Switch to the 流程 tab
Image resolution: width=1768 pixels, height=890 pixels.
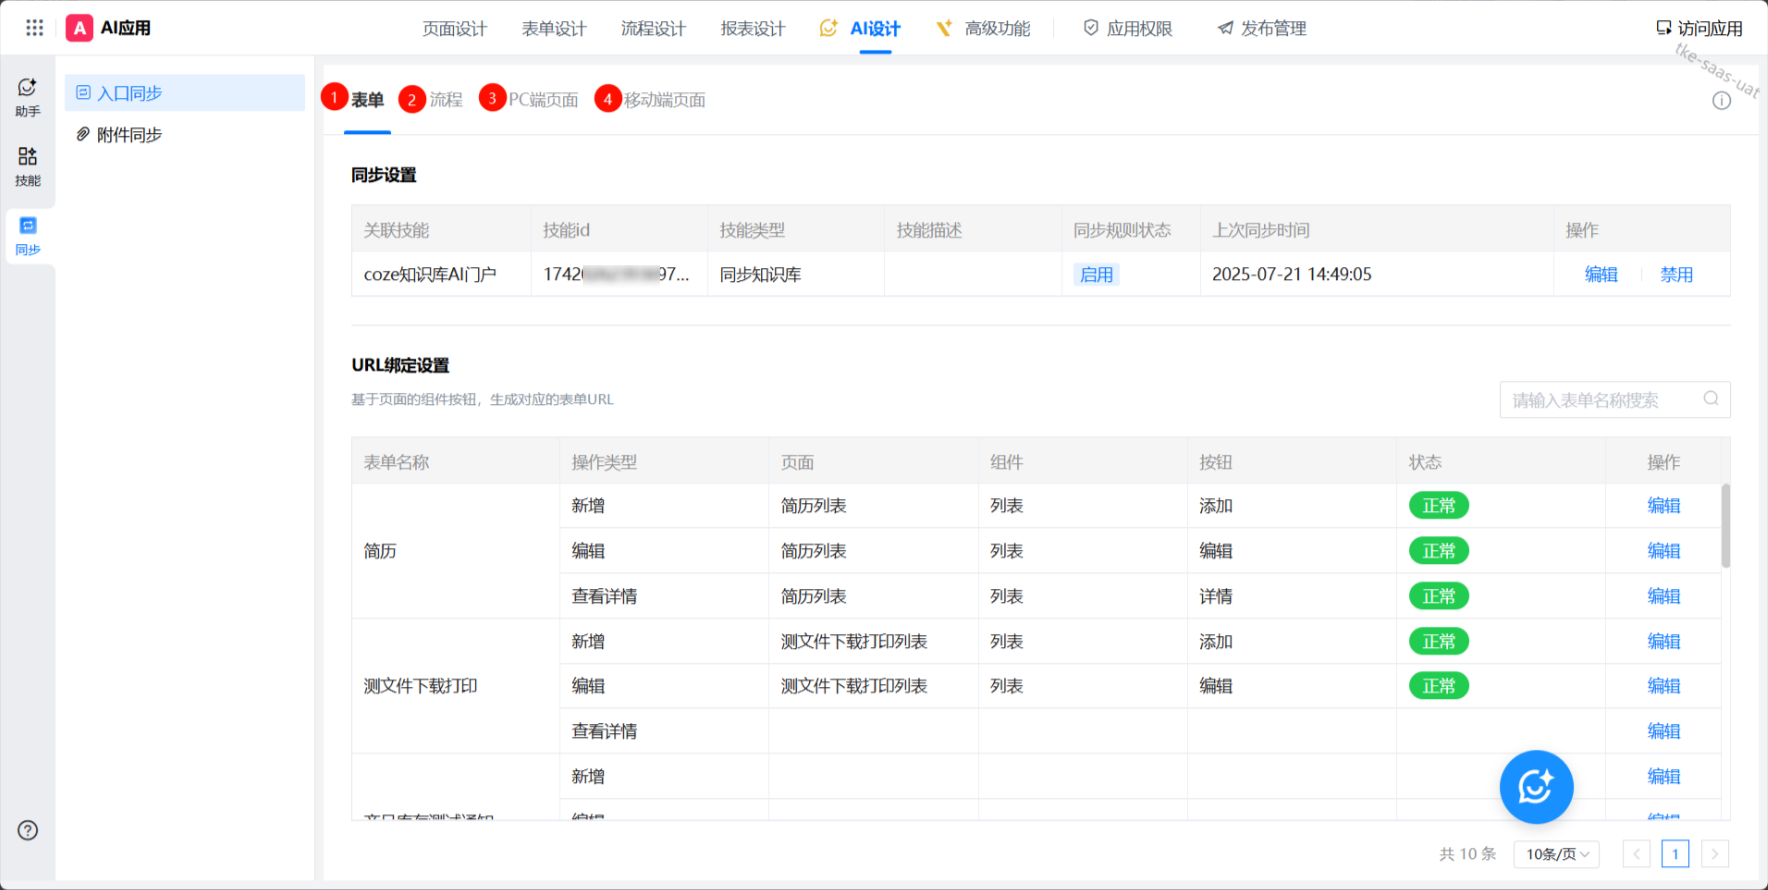[x=445, y=100]
